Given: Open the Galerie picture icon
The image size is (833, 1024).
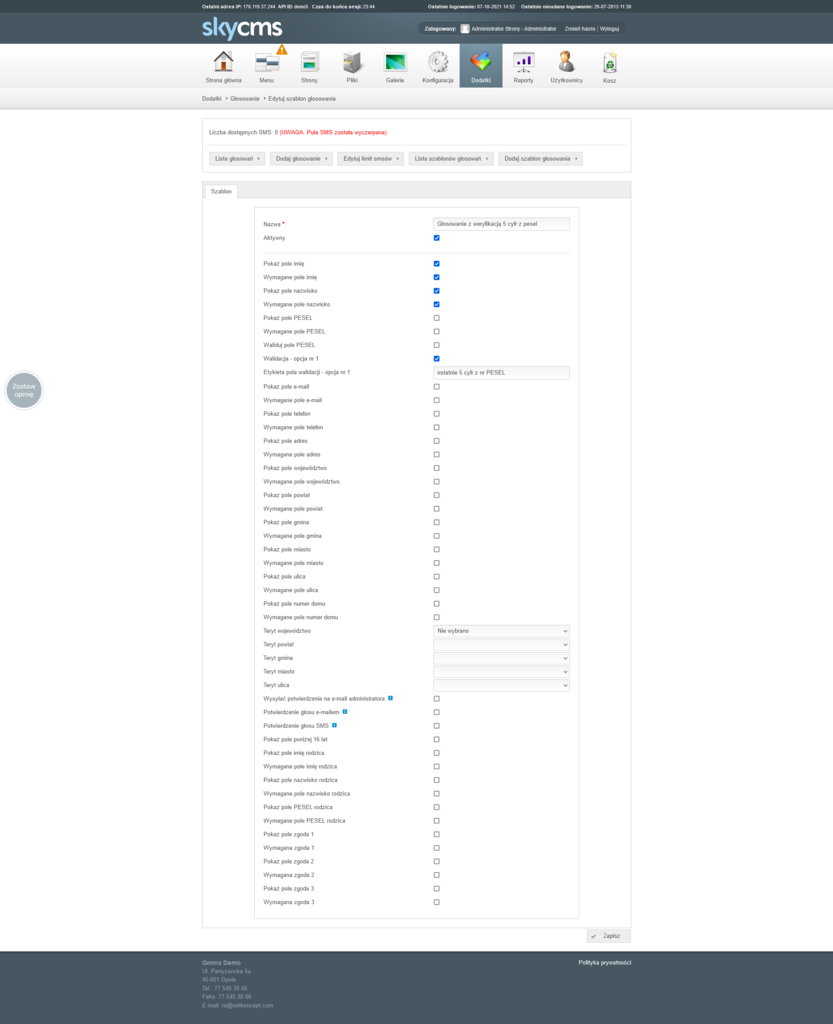Looking at the screenshot, I should [395, 63].
